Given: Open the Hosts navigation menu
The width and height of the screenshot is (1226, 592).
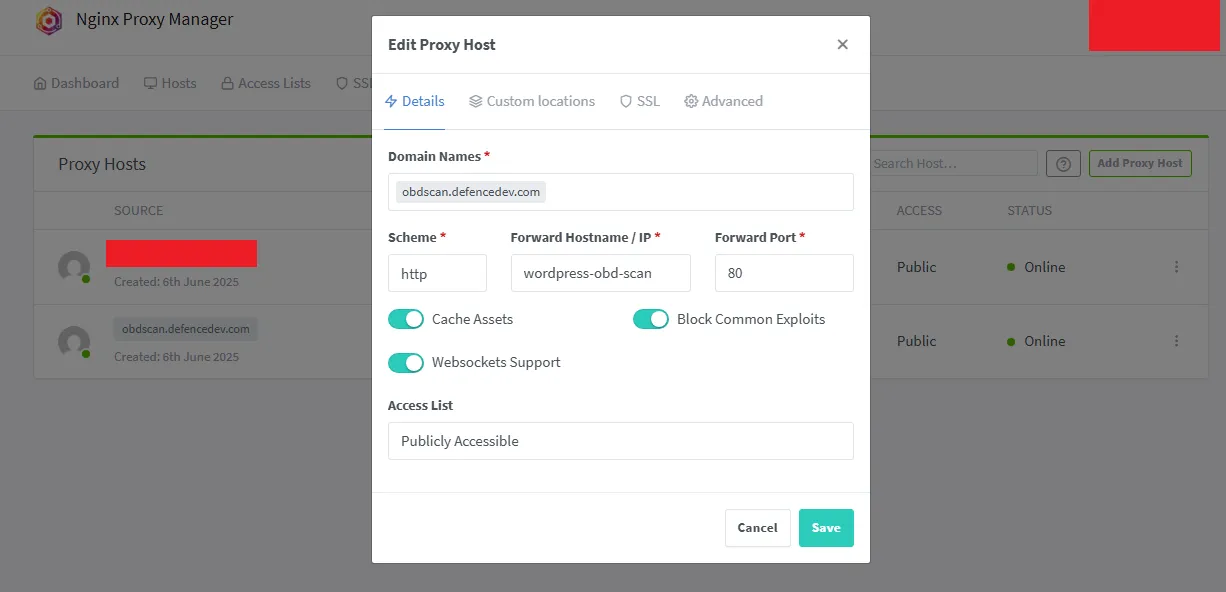Looking at the screenshot, I should click(170, 83).
